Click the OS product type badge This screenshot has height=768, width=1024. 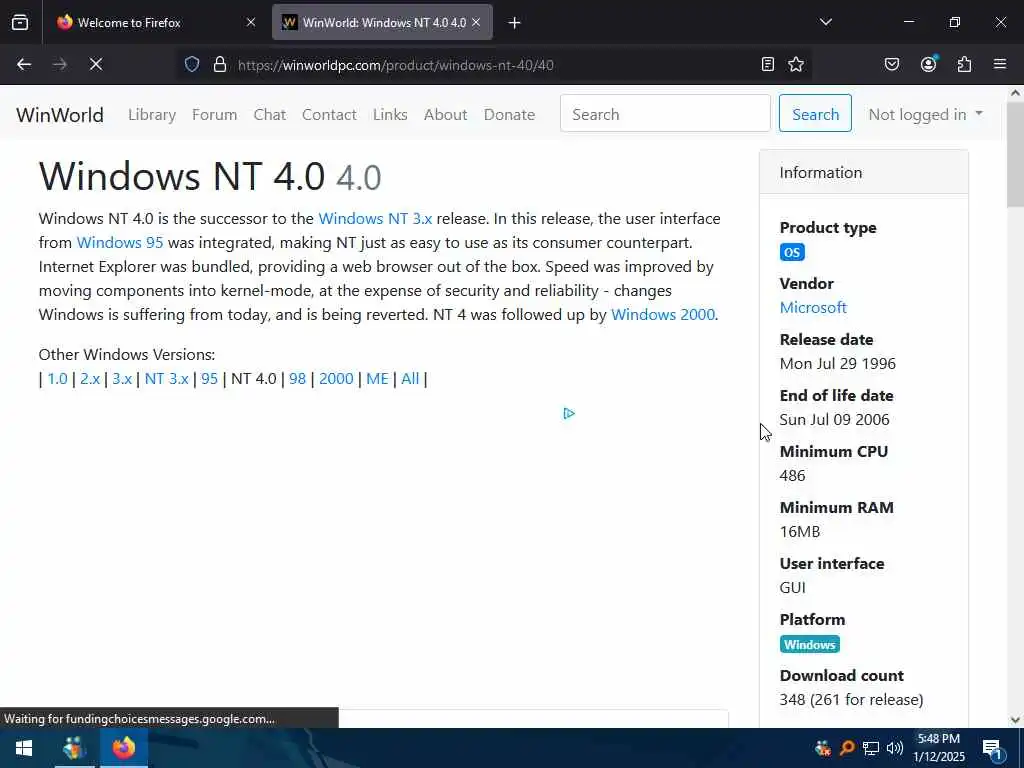pos(792,253)
